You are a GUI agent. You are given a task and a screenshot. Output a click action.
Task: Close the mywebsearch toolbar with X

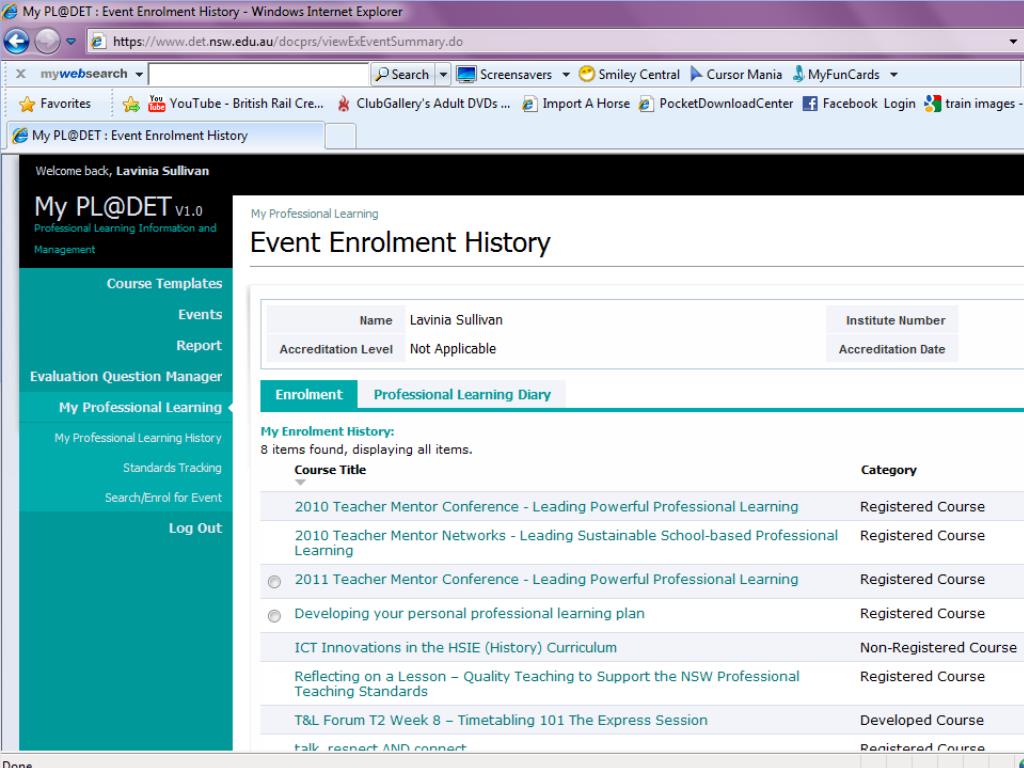21,74
